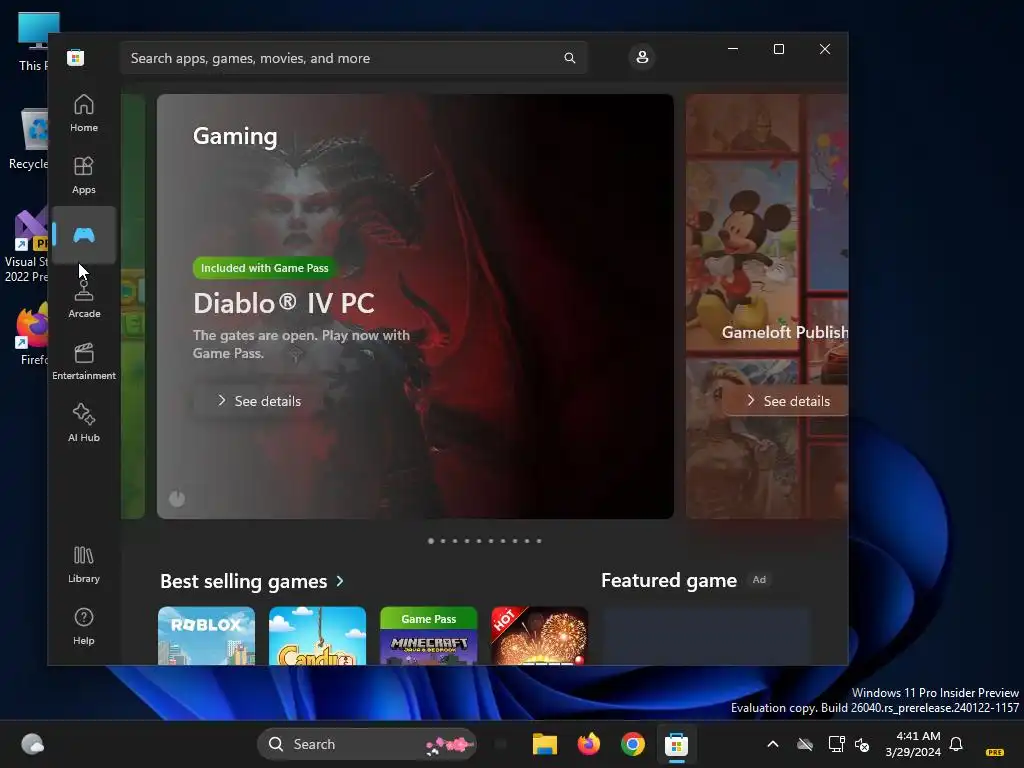Open Firefox from the taskbar
The image size is (1024, 768).
[588, 744]
